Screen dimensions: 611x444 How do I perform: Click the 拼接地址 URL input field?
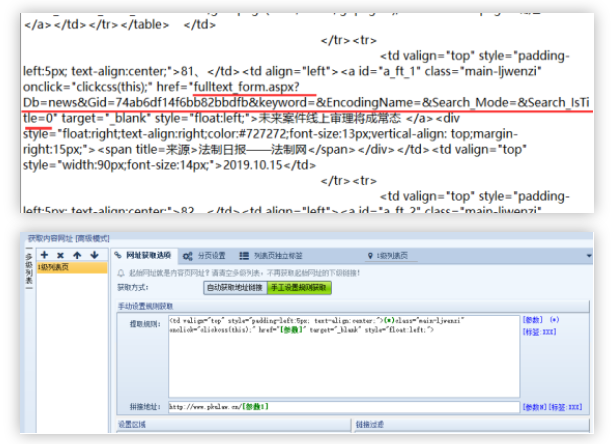click(340, 407)
